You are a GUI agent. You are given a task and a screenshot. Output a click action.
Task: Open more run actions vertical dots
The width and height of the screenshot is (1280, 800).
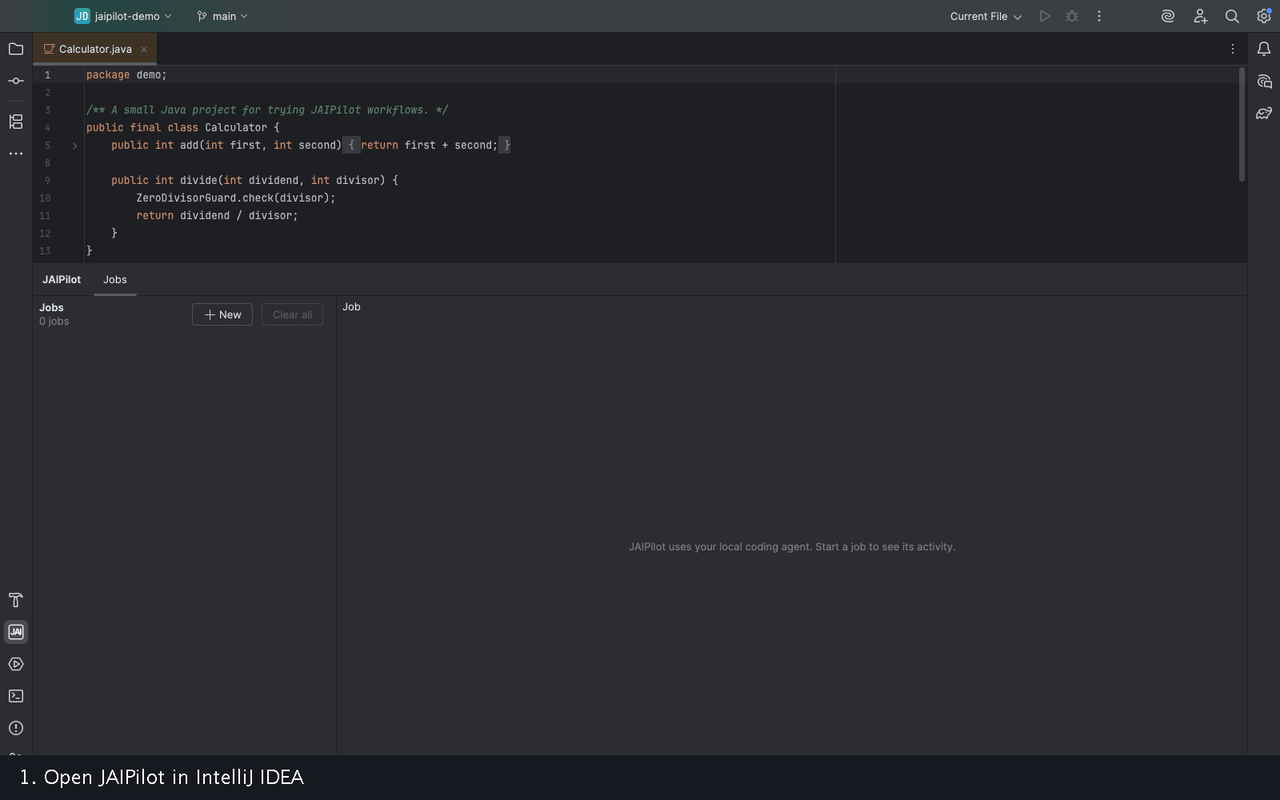(x=1099, y=16)
